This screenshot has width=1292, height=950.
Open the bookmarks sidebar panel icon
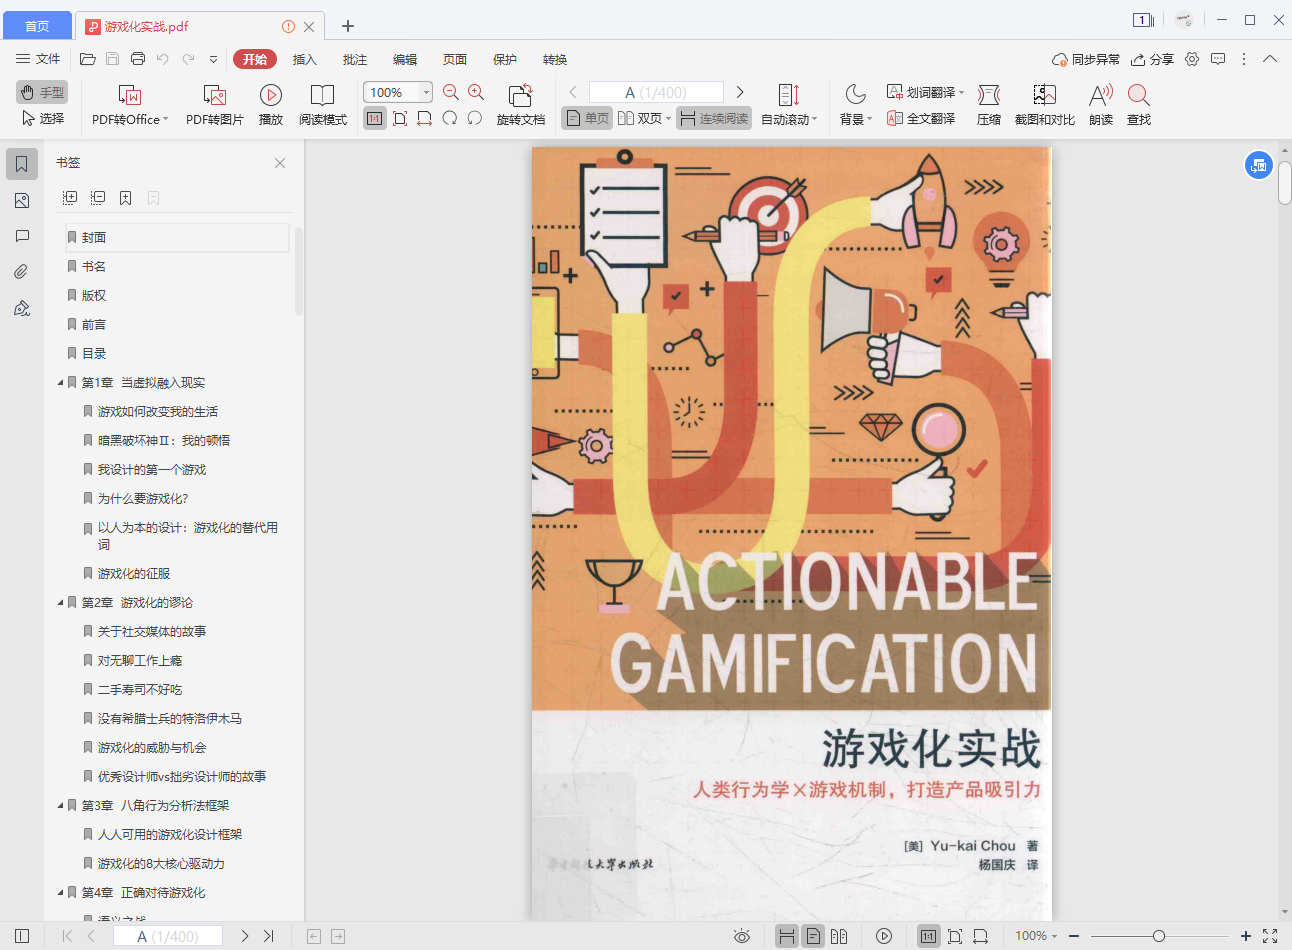22,164
